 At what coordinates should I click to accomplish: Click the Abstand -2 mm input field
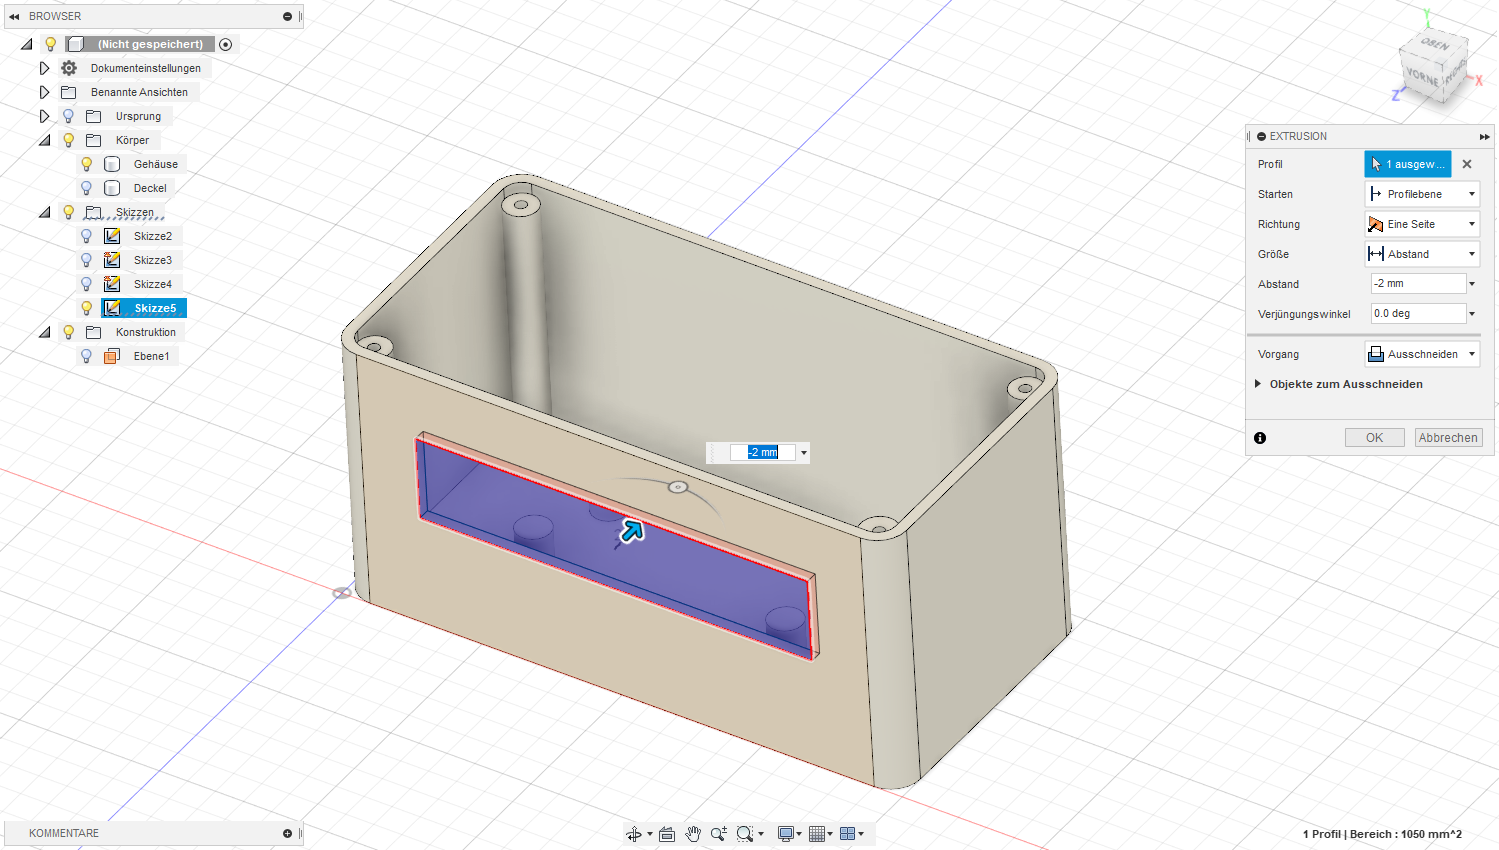(x=1418, y=284)
